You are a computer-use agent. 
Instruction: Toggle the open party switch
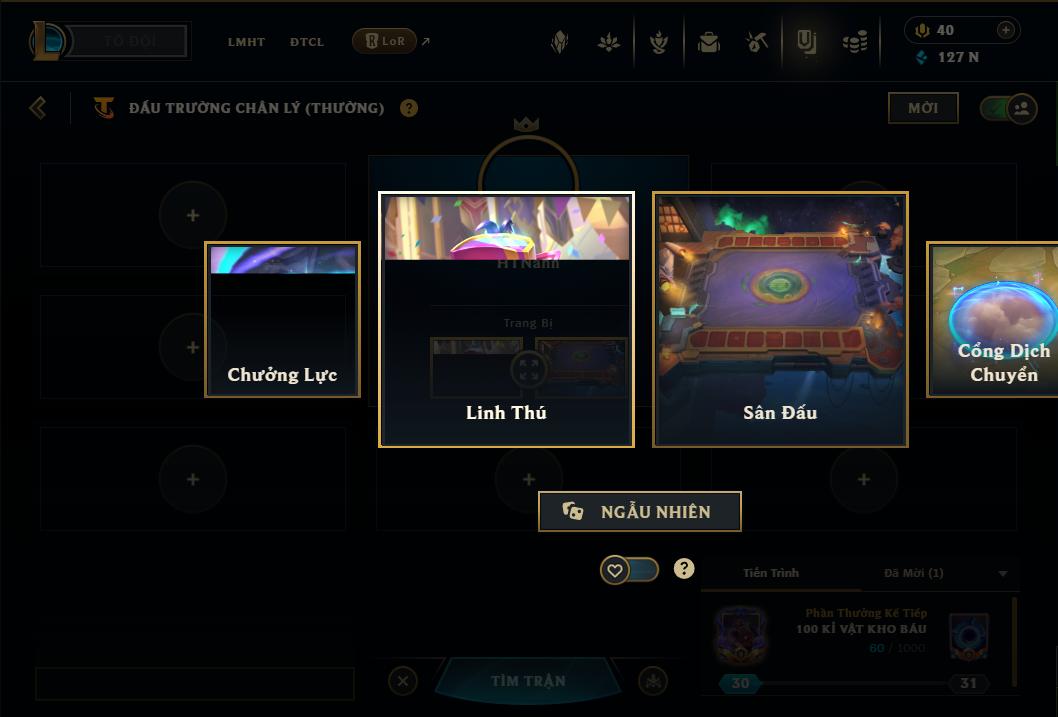coord(1008,108)
